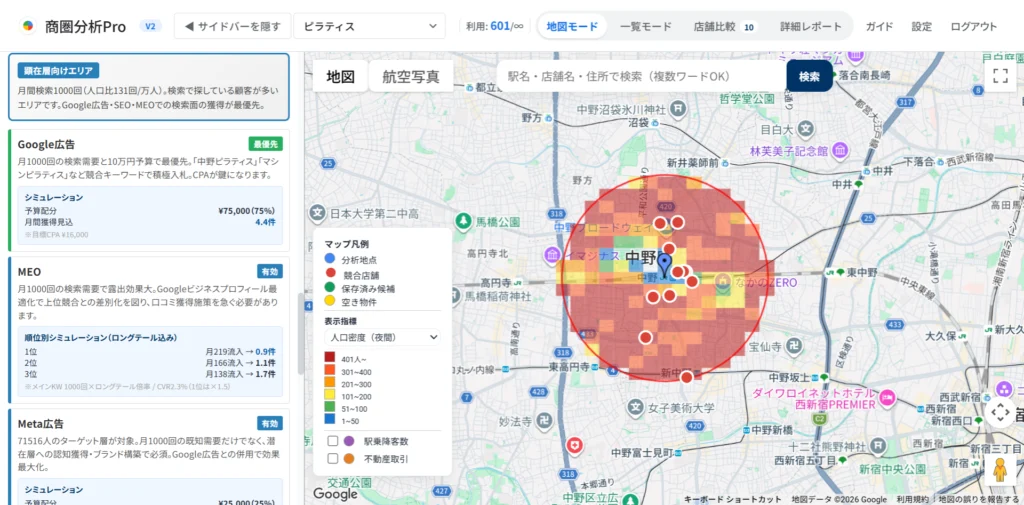Image resolution: width=1024 pixels, height=505 pixels.
Task: Click the 検索 button
Action: (x=809, y=76)
